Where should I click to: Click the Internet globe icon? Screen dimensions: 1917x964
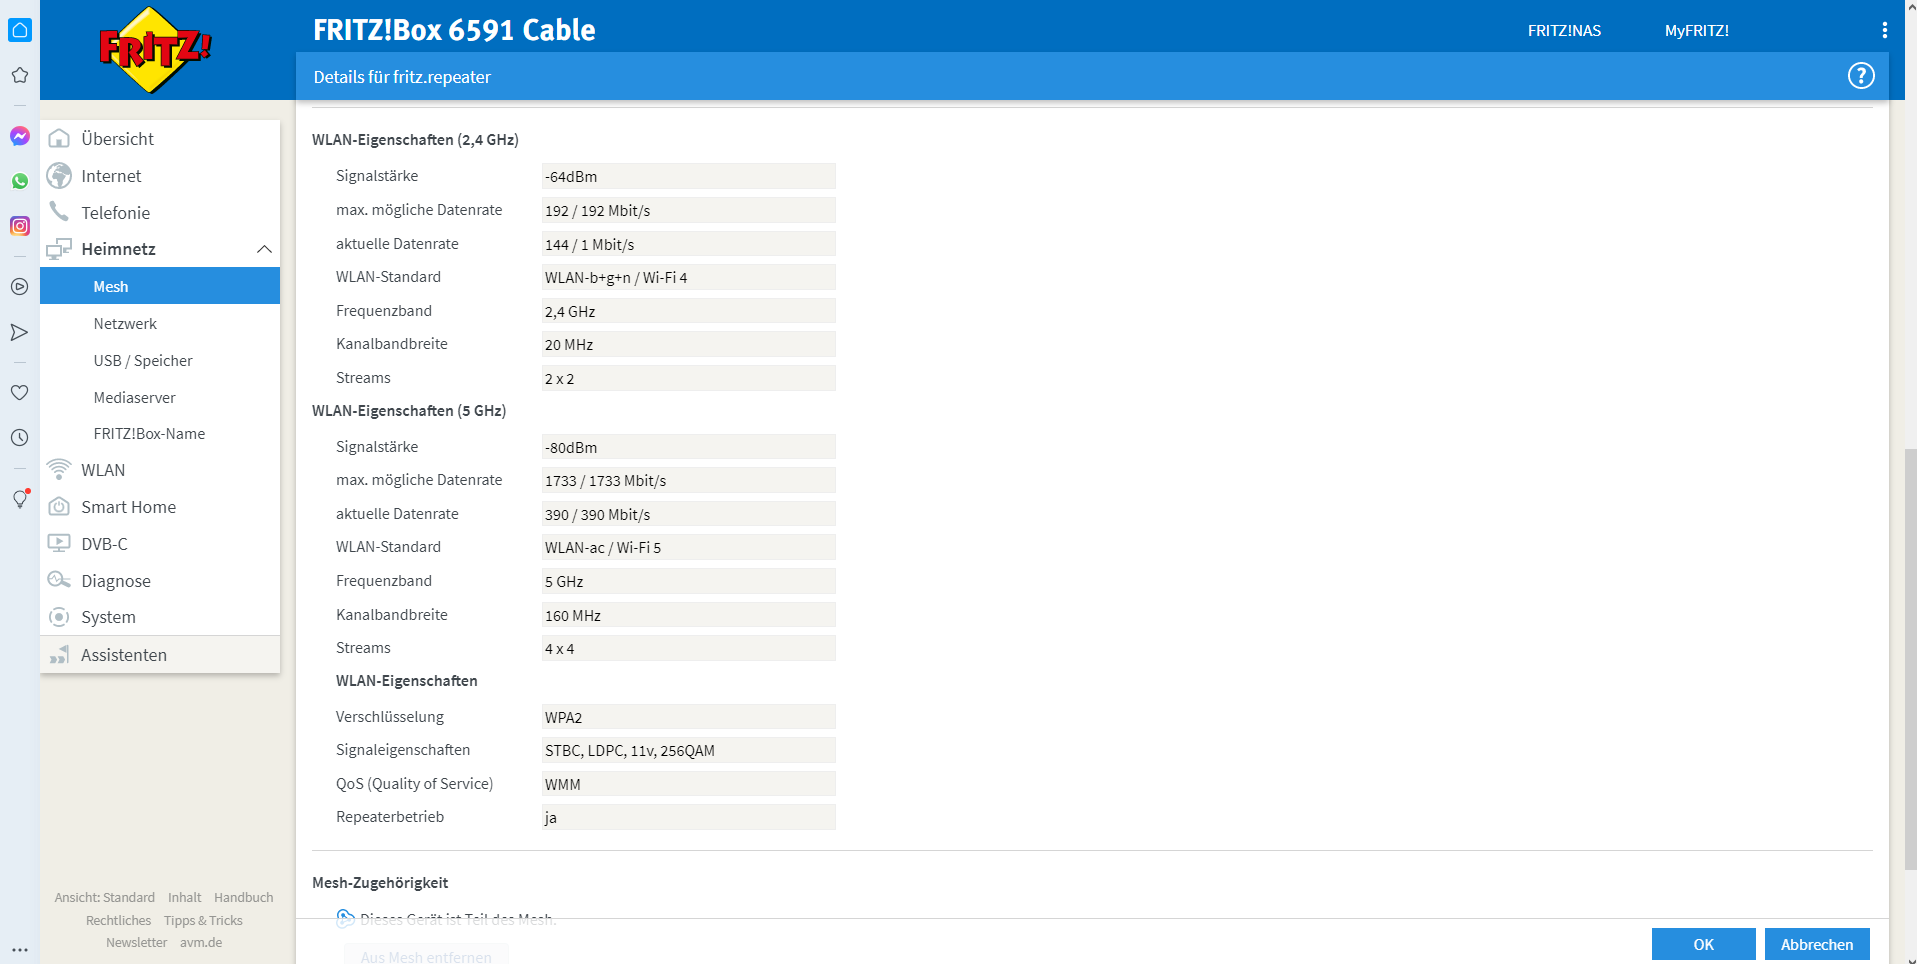pos(60,175)
